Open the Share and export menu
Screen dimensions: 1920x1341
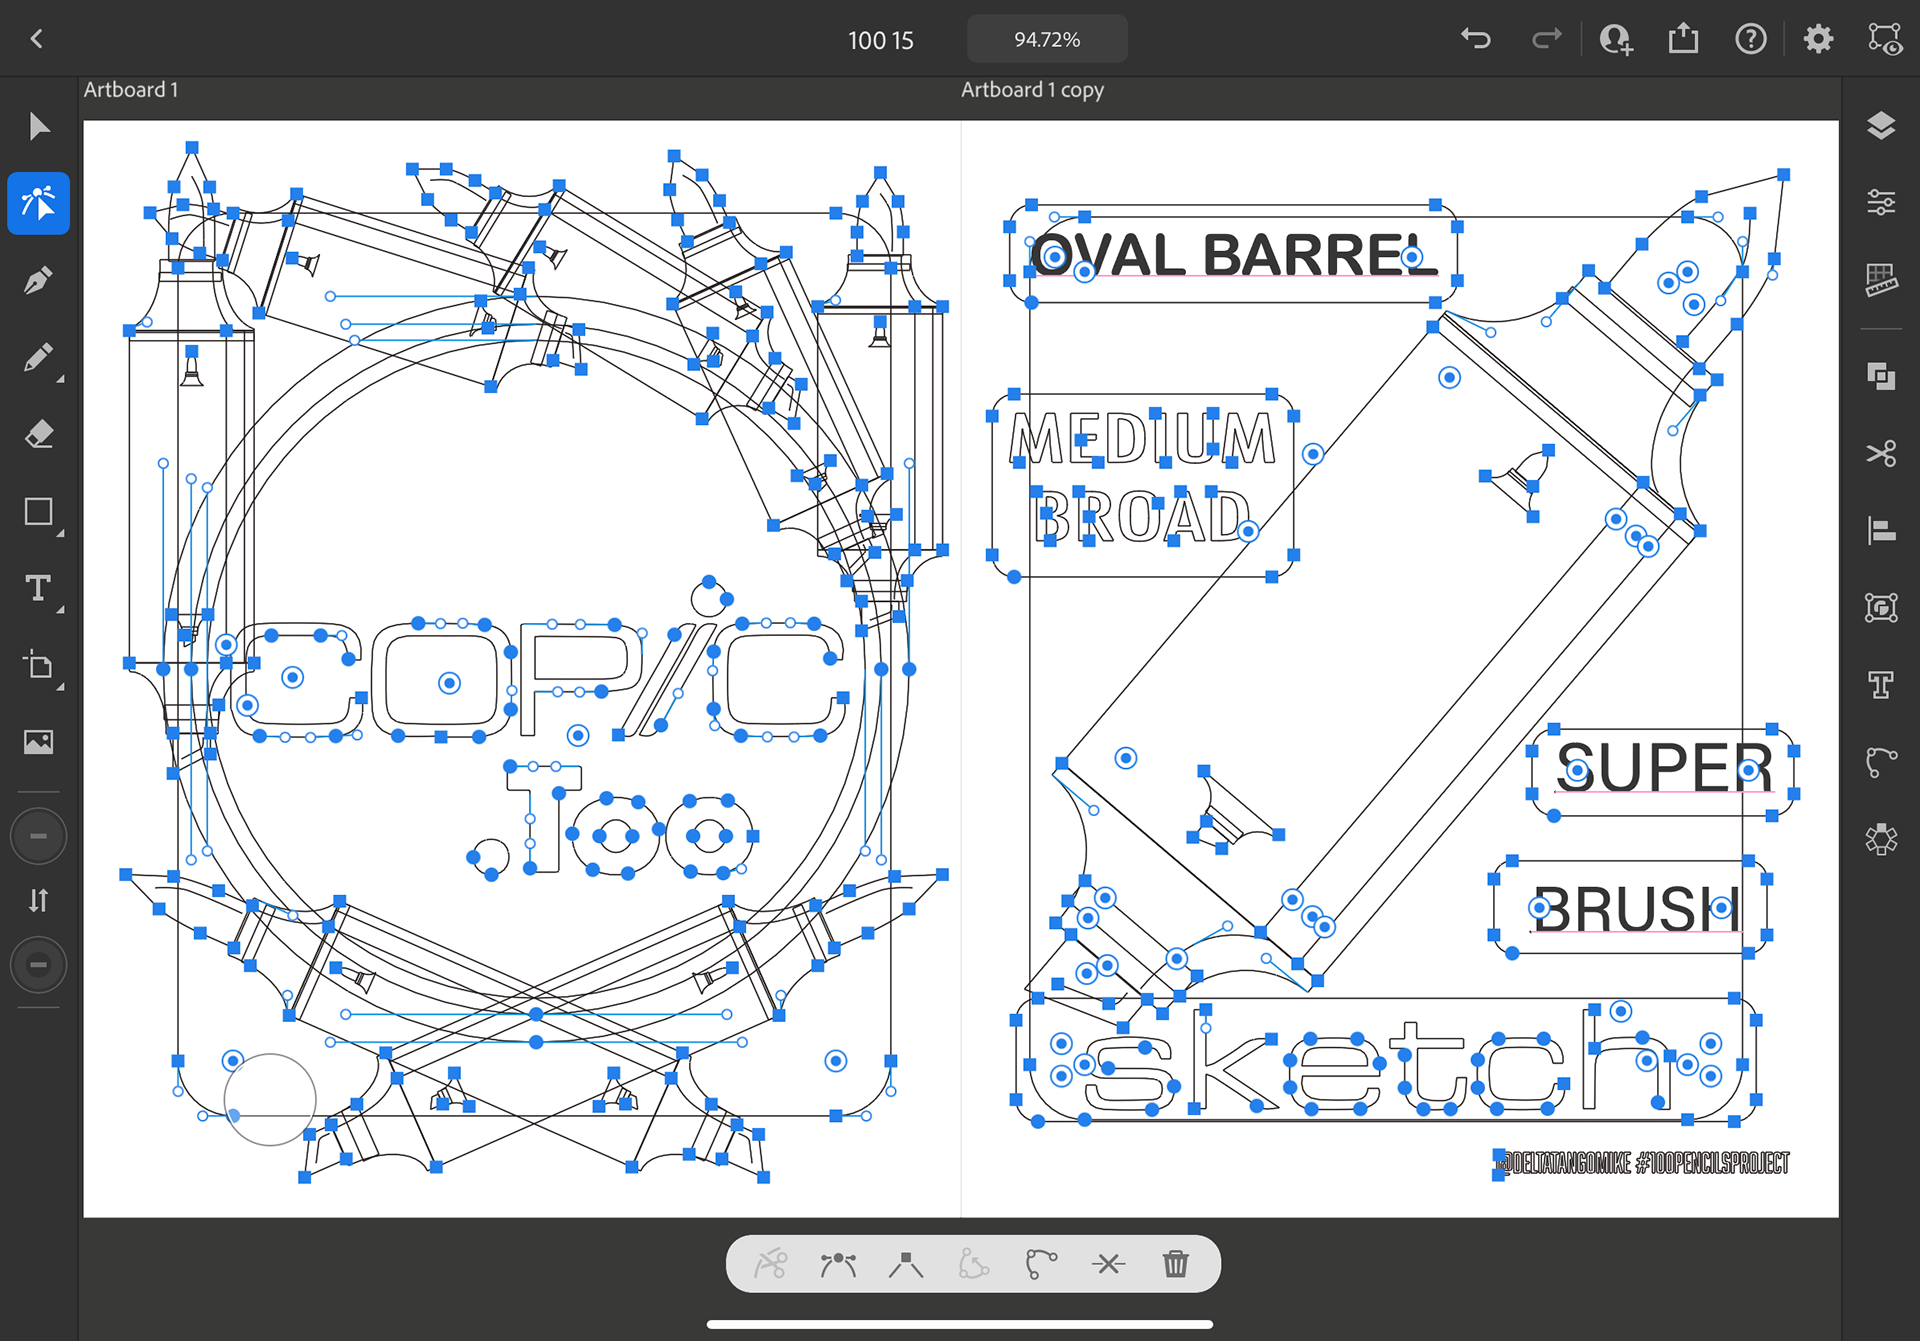[1684, 39]
